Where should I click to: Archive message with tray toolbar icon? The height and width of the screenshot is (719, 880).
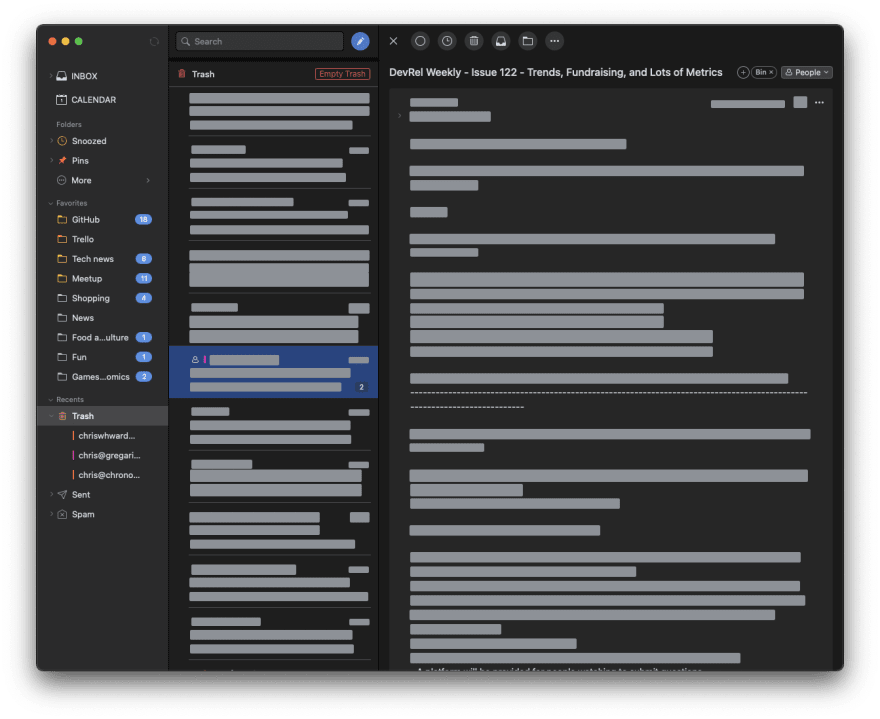501,41
